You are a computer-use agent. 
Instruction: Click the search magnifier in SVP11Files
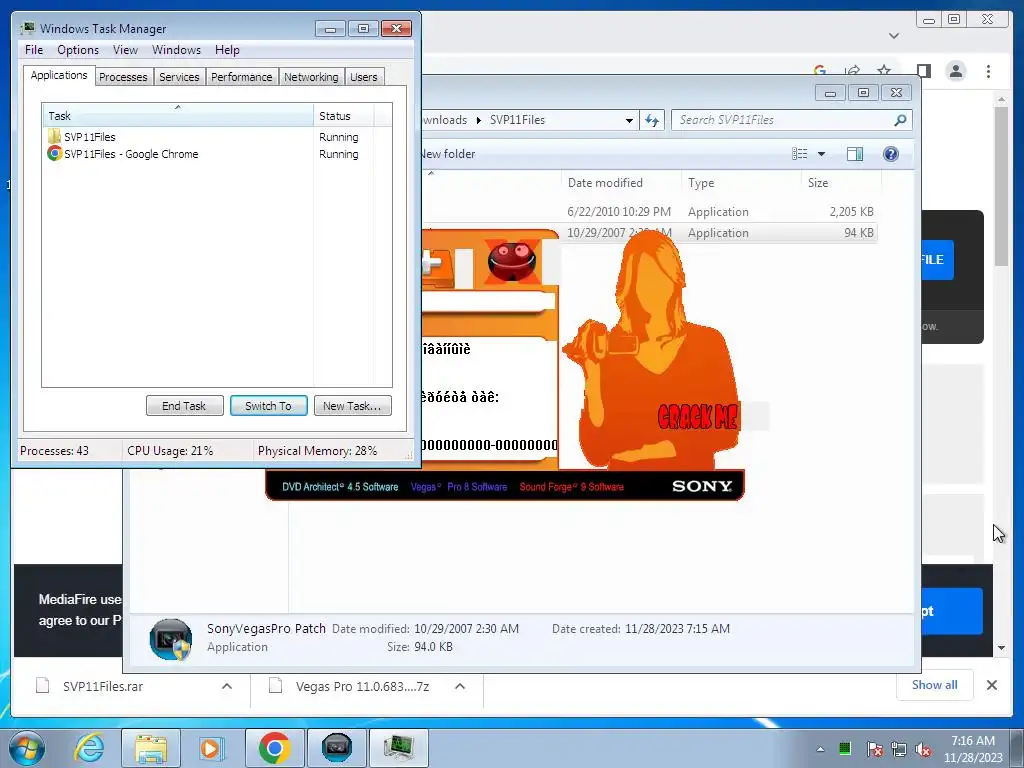[x=900, y=120]
